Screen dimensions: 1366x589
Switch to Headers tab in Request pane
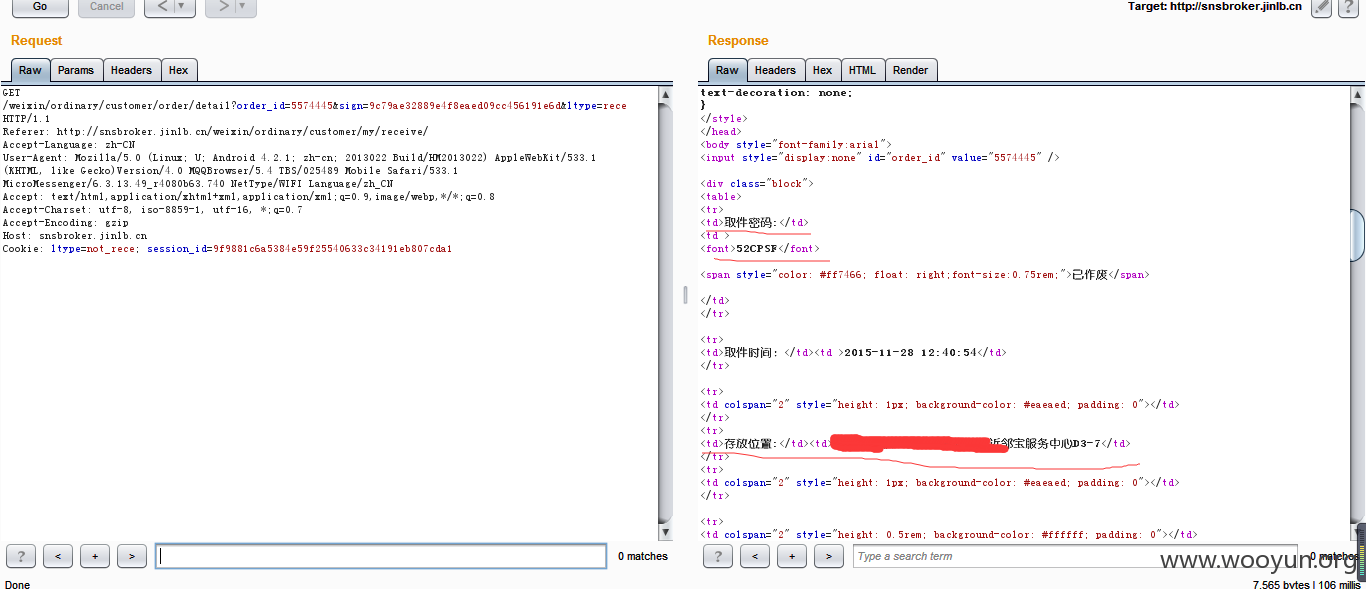131,70
